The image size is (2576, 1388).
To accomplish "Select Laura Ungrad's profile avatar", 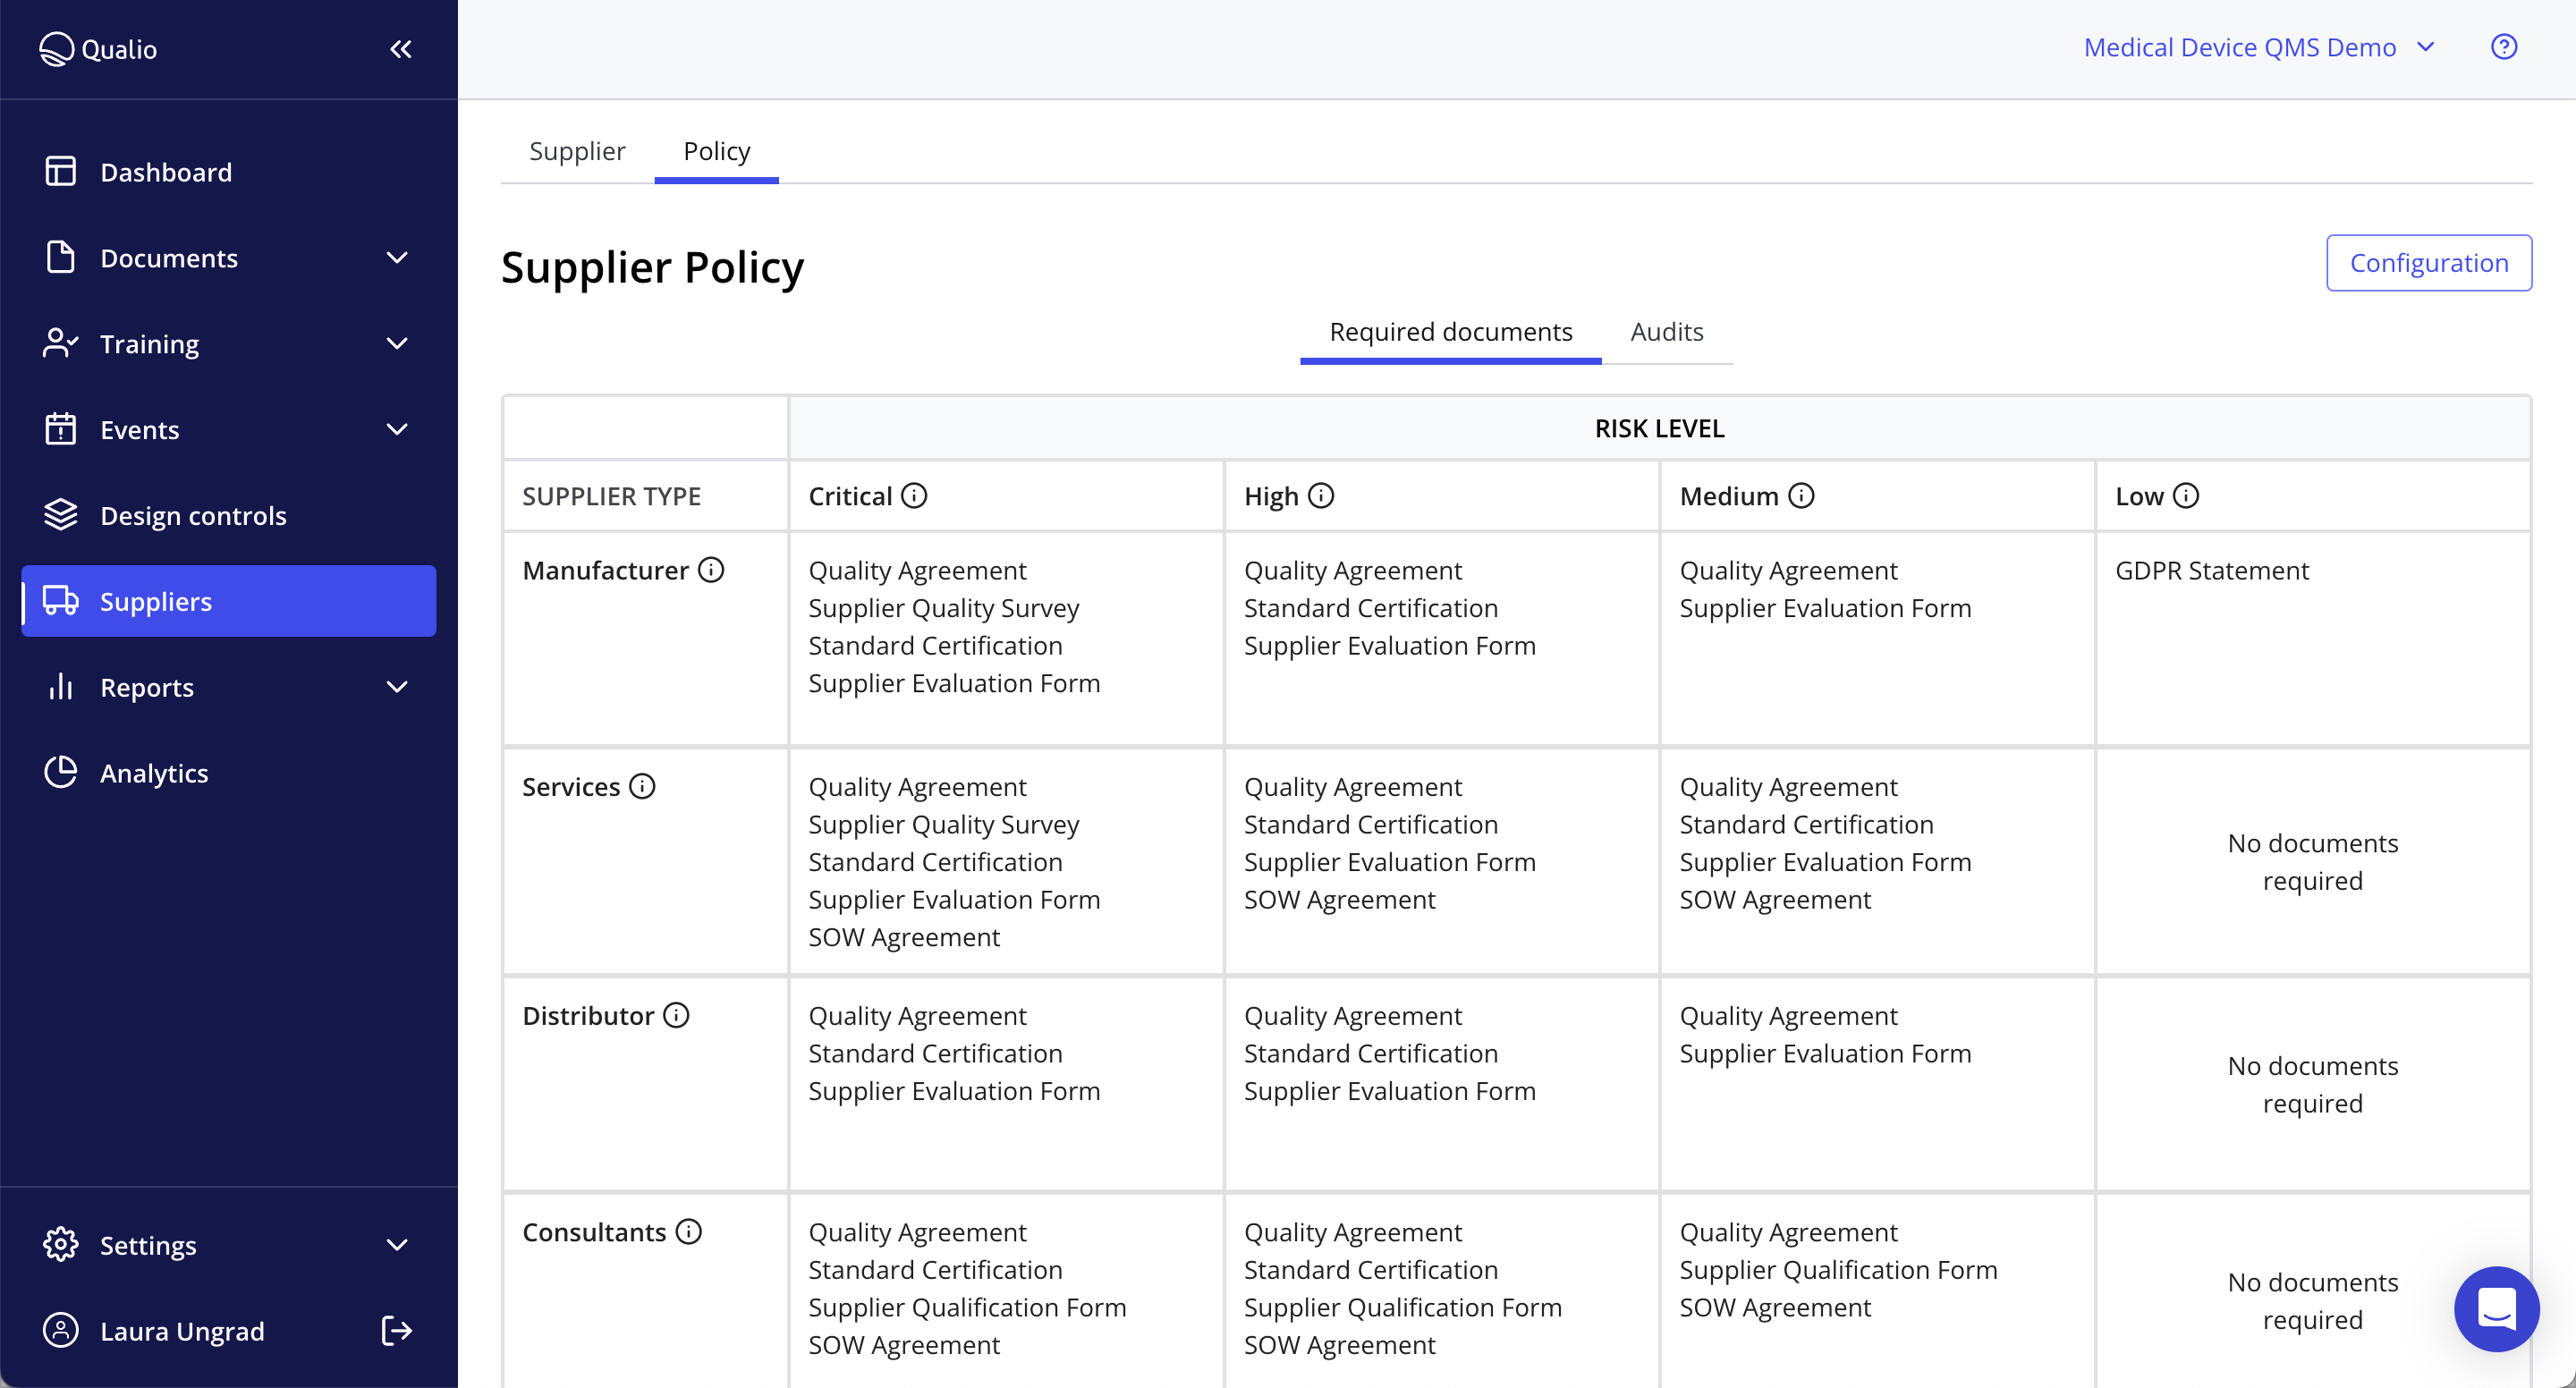I will [x=60, y=1330].
